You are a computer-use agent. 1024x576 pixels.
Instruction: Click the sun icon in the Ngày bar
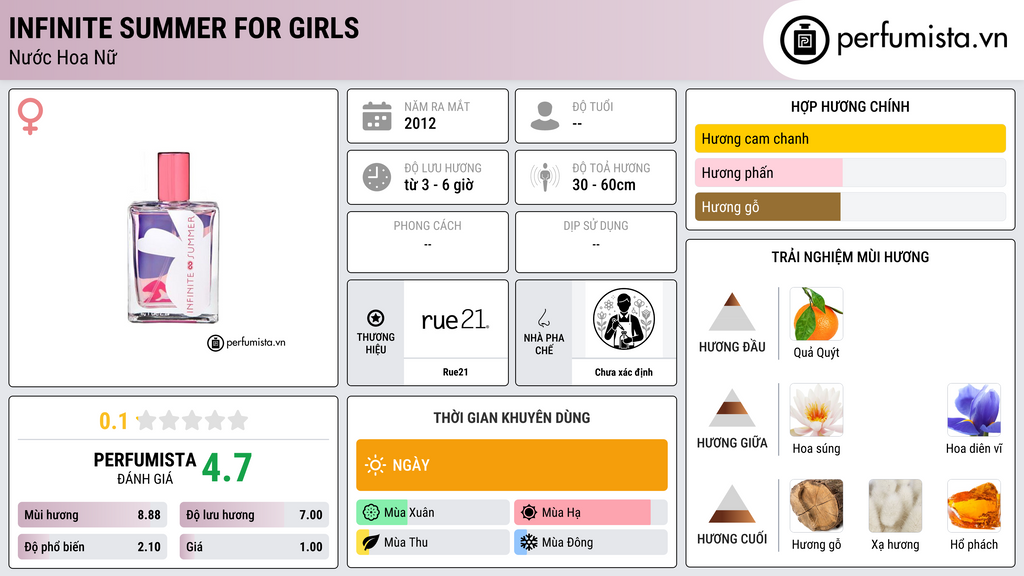[x=375, y=465]
